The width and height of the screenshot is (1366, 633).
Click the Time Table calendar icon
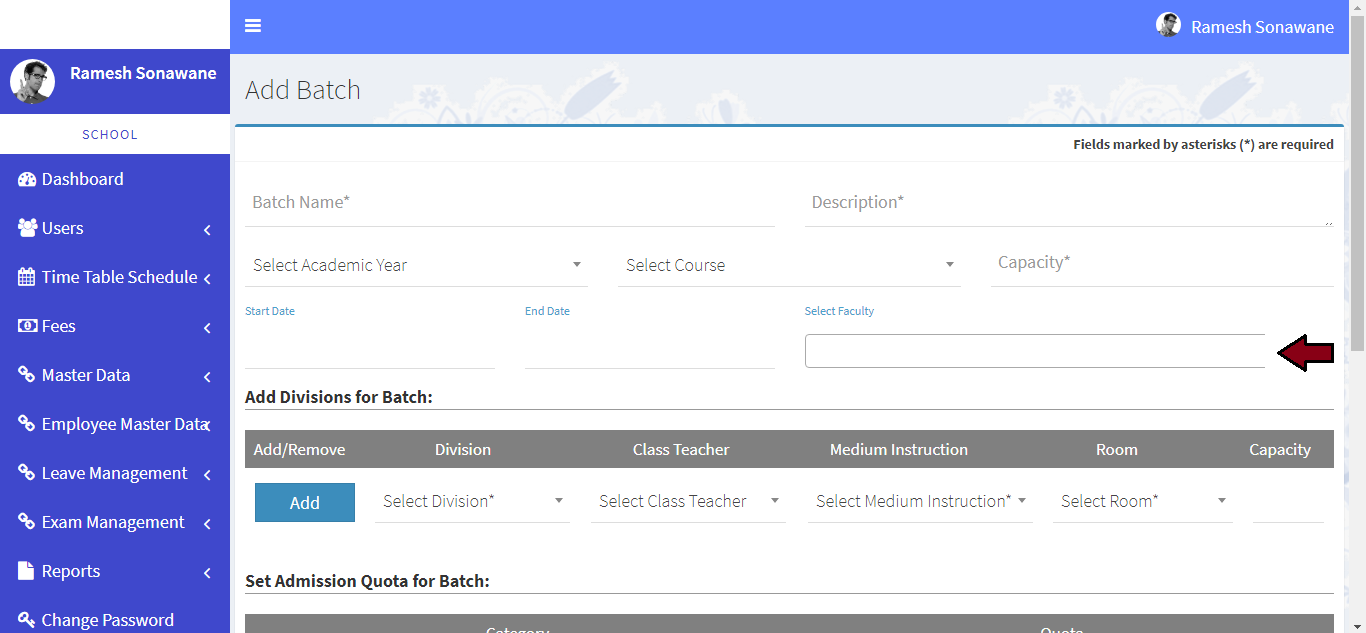click(27, 277)
